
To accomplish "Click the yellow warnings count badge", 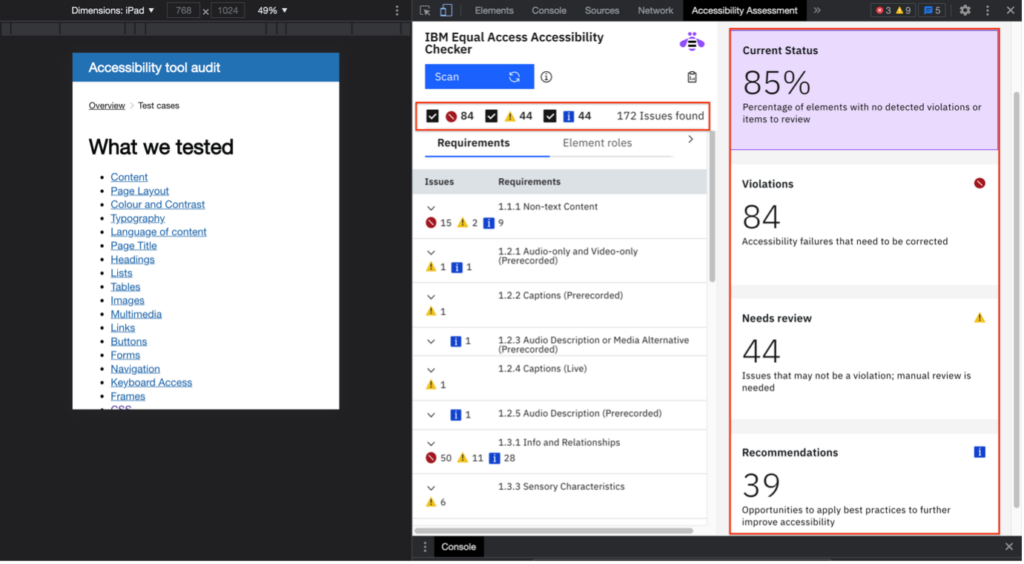I will click(x=904, y=10).
